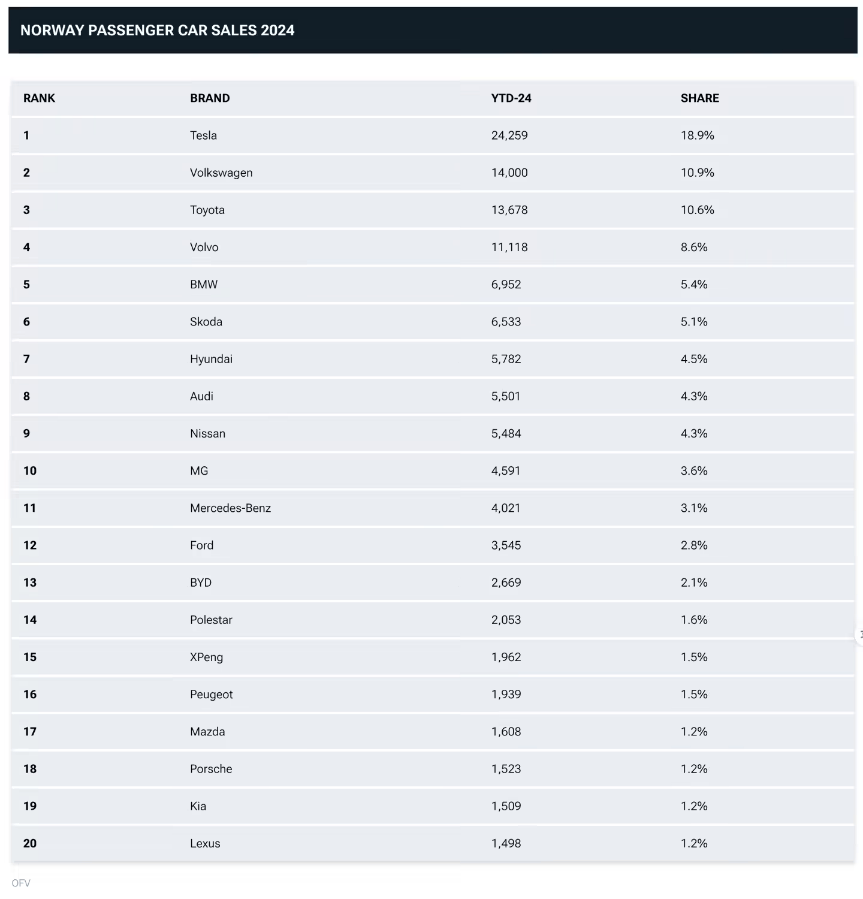The height and width of the screenshot is (899, 863).
Task: Click the YTD-24 column header
Action: coord(511,98)
